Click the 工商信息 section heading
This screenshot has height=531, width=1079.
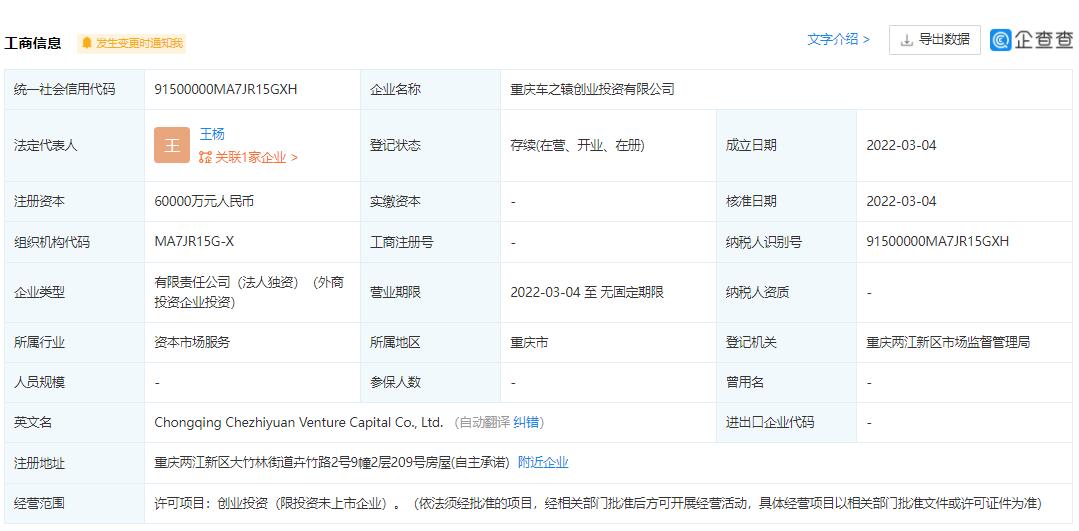point(32,43)
